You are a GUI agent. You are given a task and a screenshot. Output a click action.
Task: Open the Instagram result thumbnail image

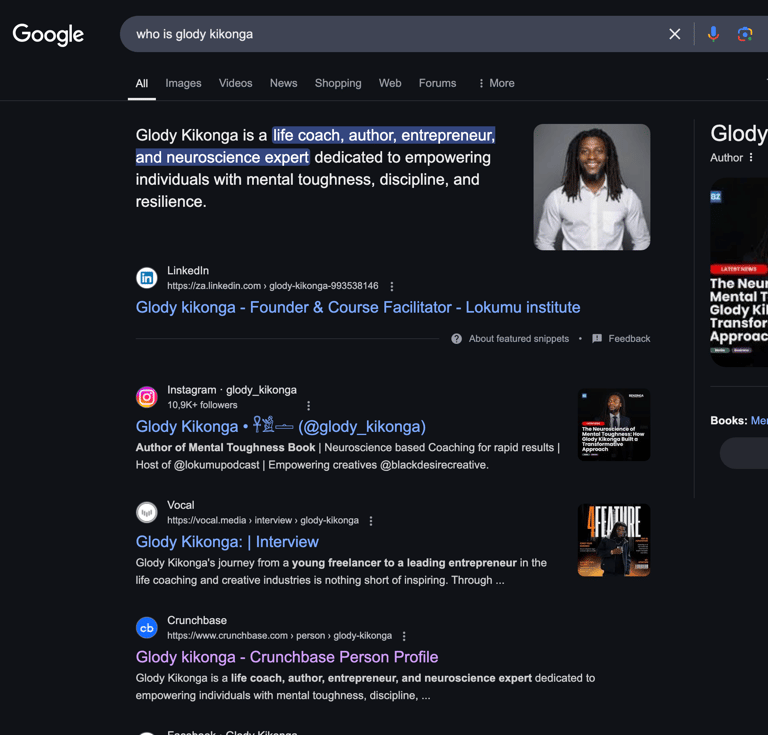[x=614, y=425]
